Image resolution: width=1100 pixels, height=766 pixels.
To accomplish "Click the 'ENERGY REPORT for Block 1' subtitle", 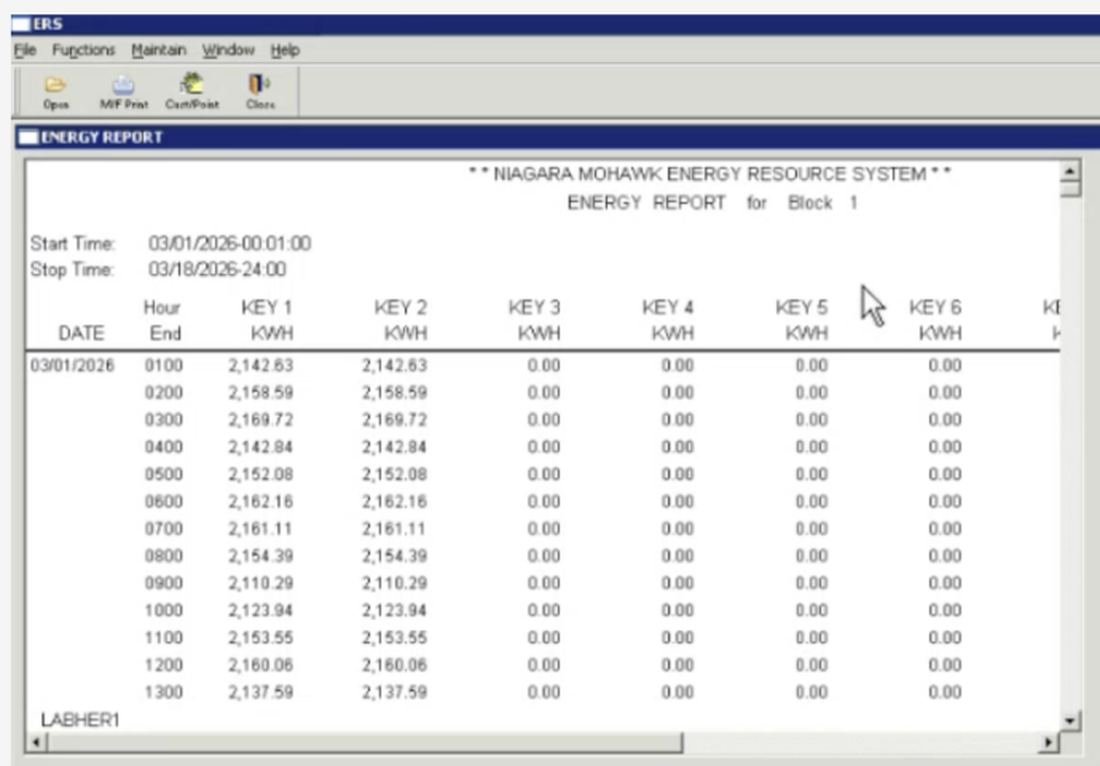I will click(x=712, y=203).
